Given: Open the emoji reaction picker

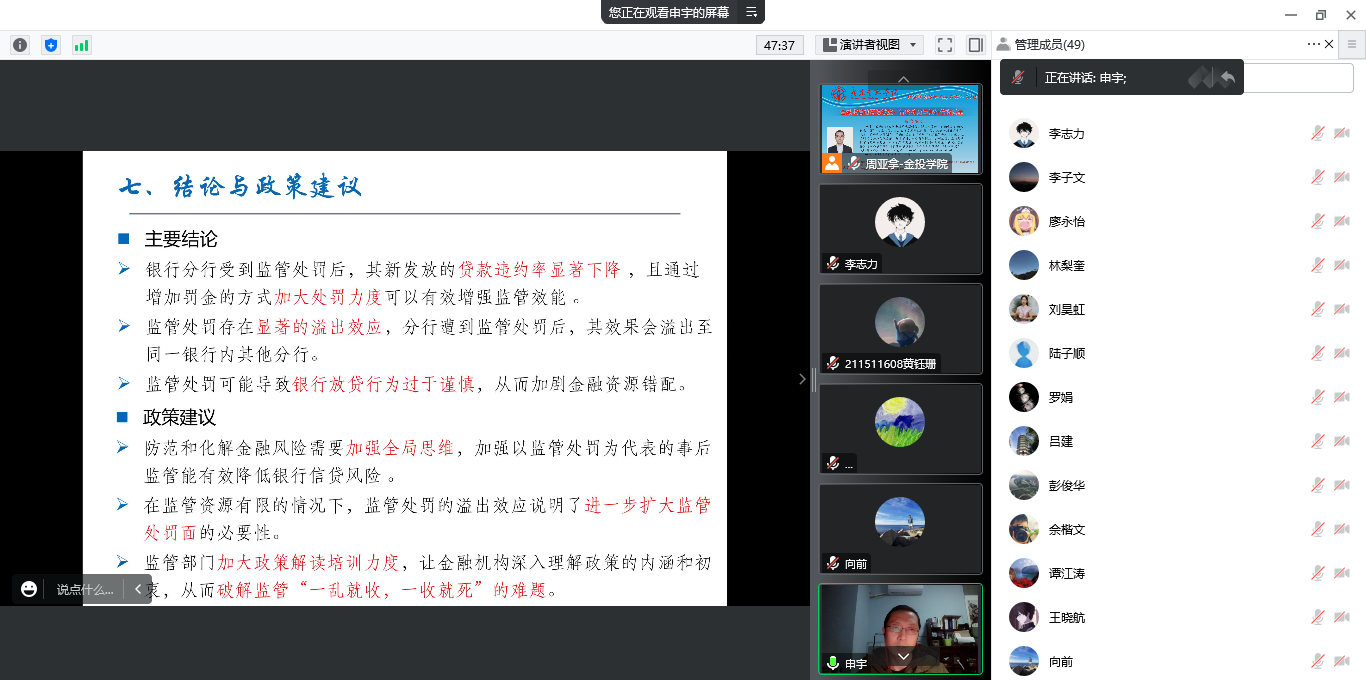Looking at the screenshot, I should click(x=29, y=589).
